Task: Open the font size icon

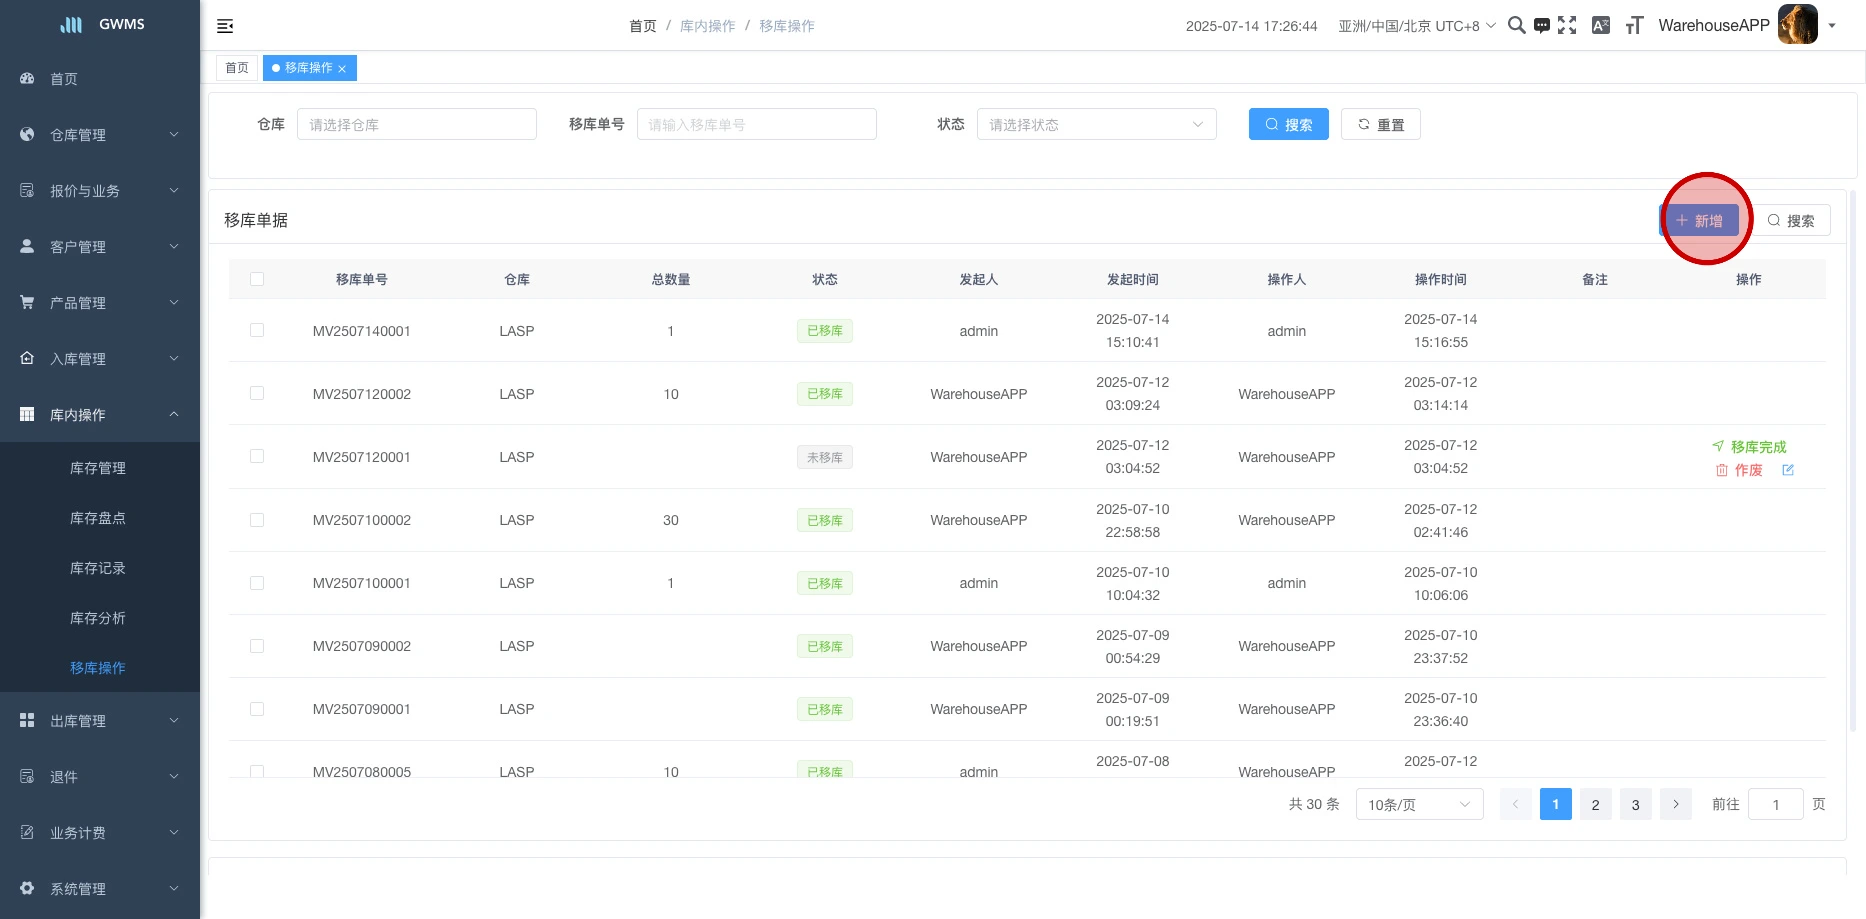Action: pos(1634,26)
